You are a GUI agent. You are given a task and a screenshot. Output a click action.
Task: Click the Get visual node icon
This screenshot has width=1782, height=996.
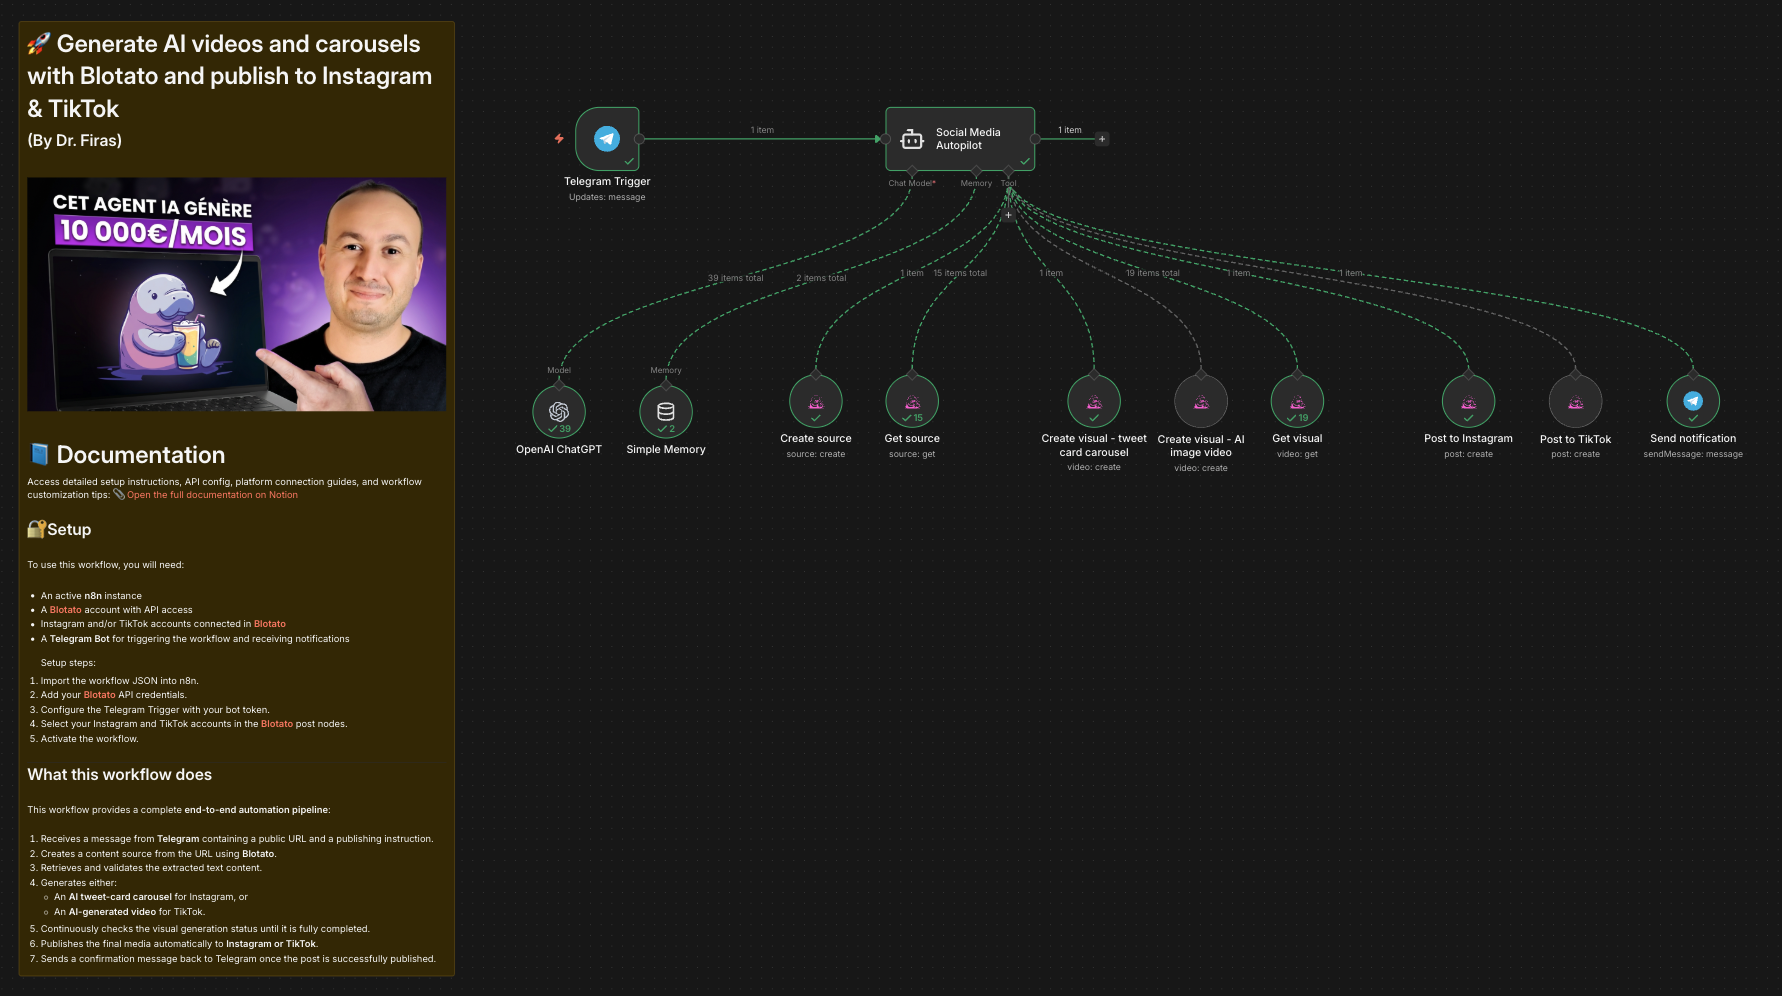coord(1297,402)
